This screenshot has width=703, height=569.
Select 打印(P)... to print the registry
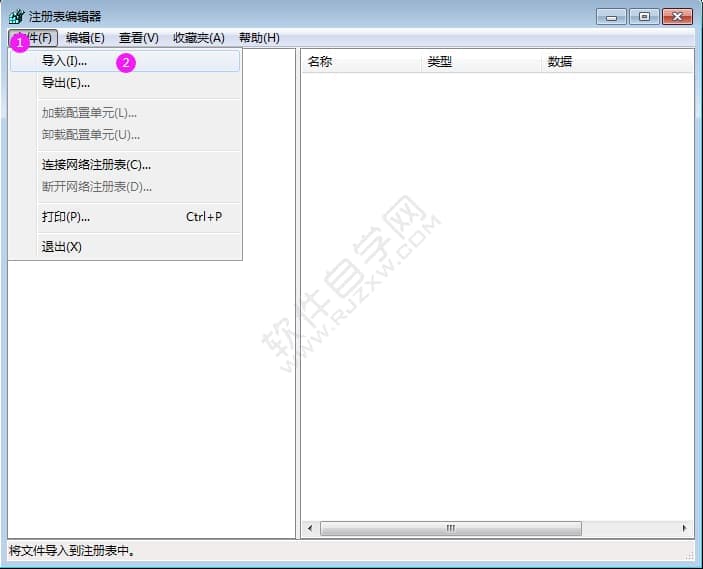[x=65, y=217]
